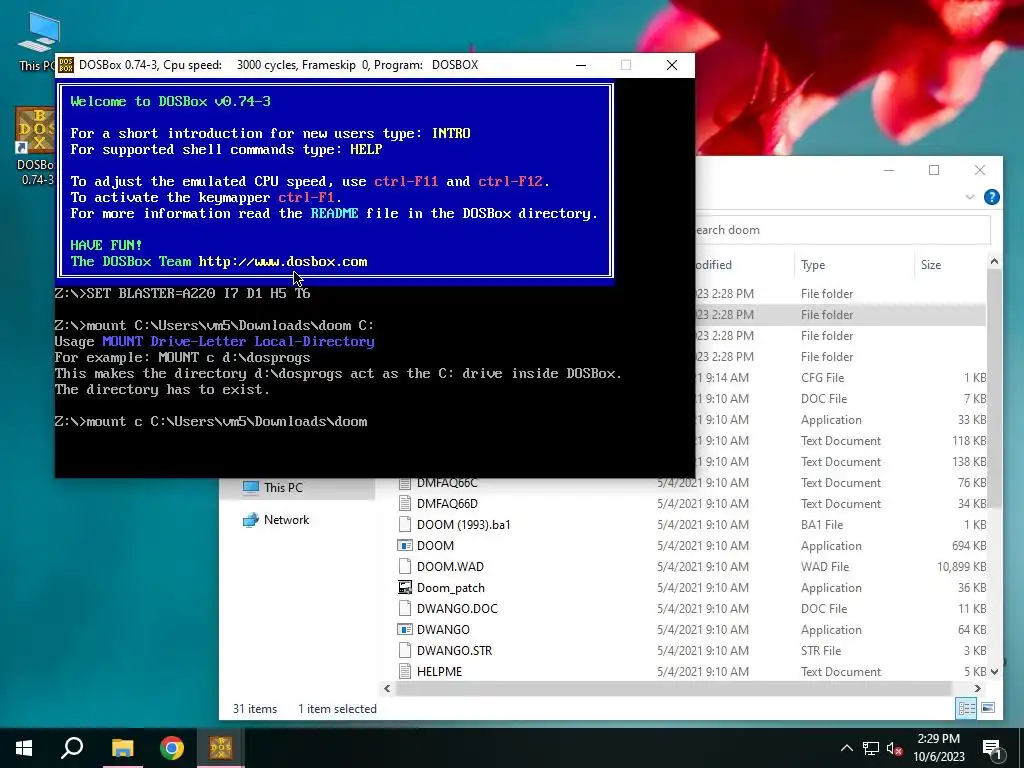Image resolution: width=1024 pixels, height=768 pixels.
Task: Select the DMFAQ66D text file
Action: 447,504
